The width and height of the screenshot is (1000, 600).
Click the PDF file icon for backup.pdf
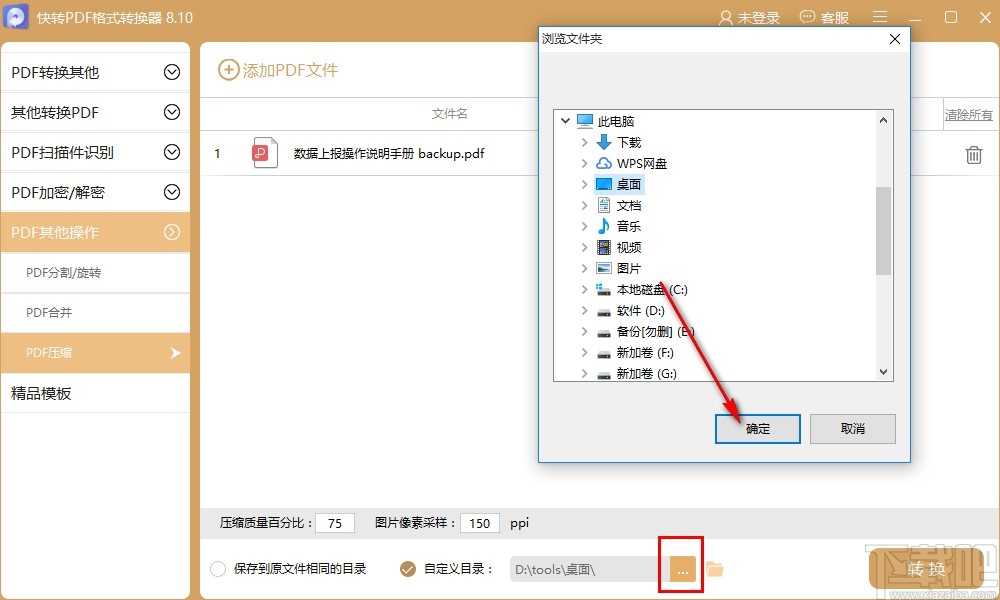pyautogui.click(x=265, y=153)
